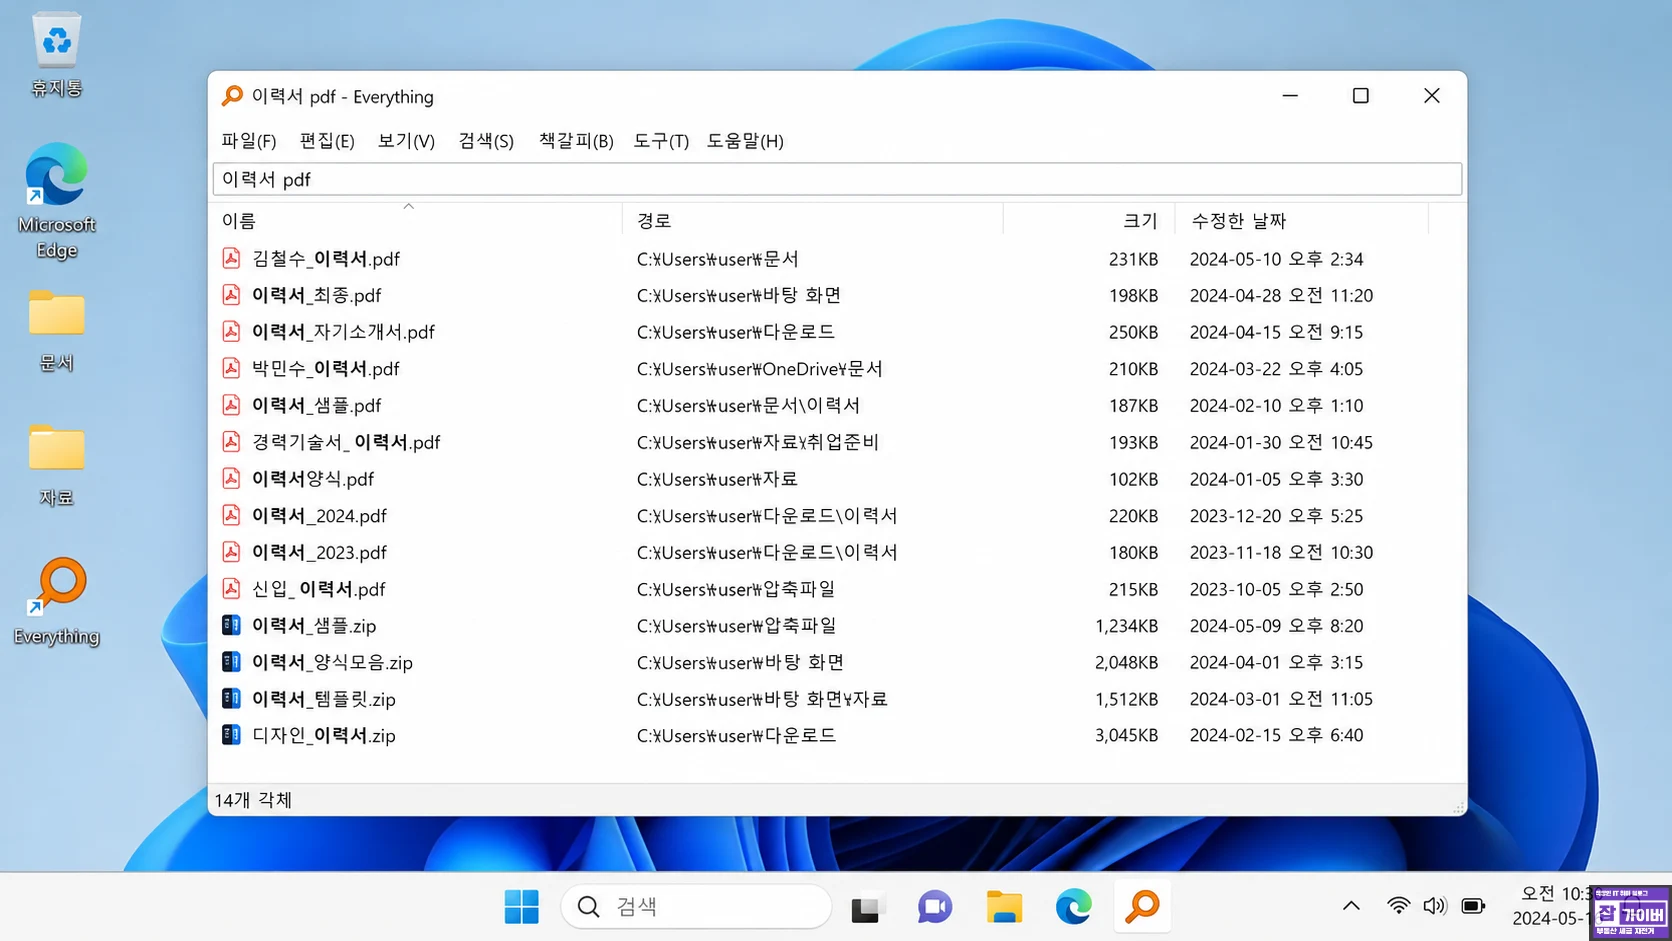Click PDF icon of 김철수_이력서.pdf
This screenshot has height=941, width=1672.
pyautogui.click(x=231, y=258)
